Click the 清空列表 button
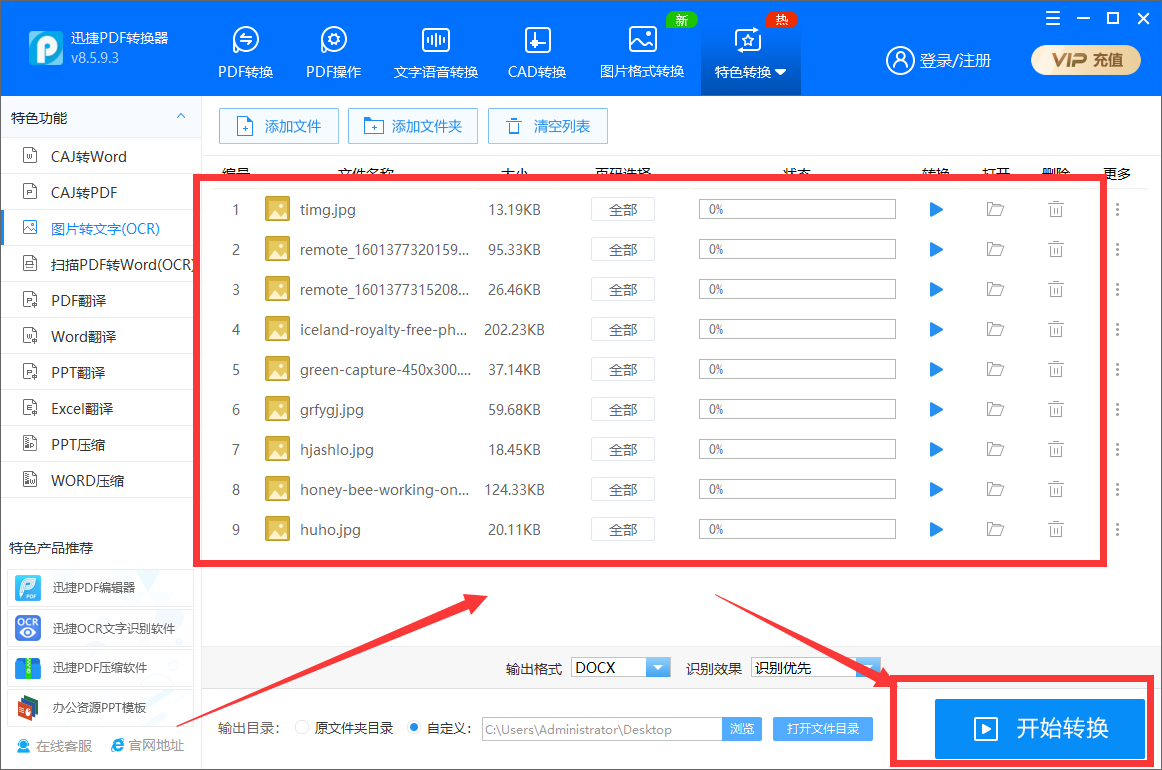This screenshot has height=770, width=1162. (x=548, y=126)
